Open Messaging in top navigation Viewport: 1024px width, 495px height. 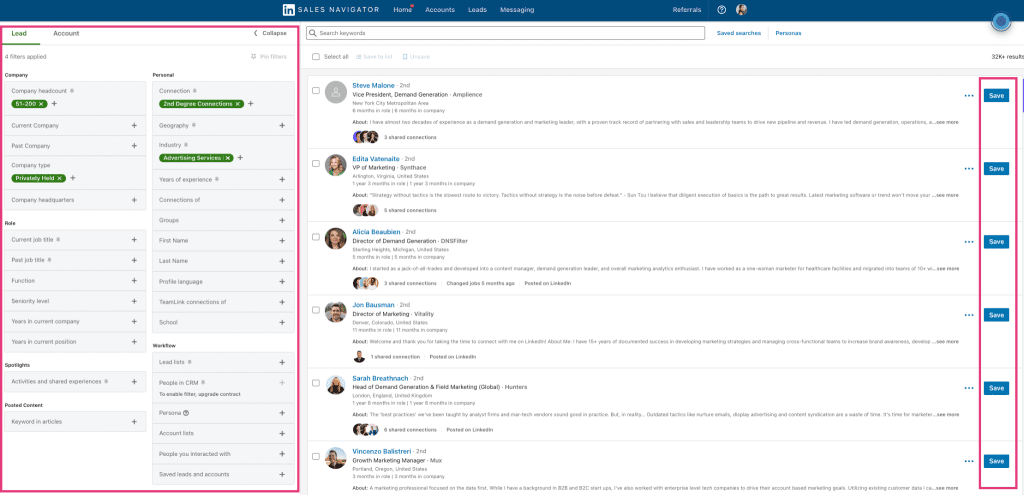tap(517, 10)
